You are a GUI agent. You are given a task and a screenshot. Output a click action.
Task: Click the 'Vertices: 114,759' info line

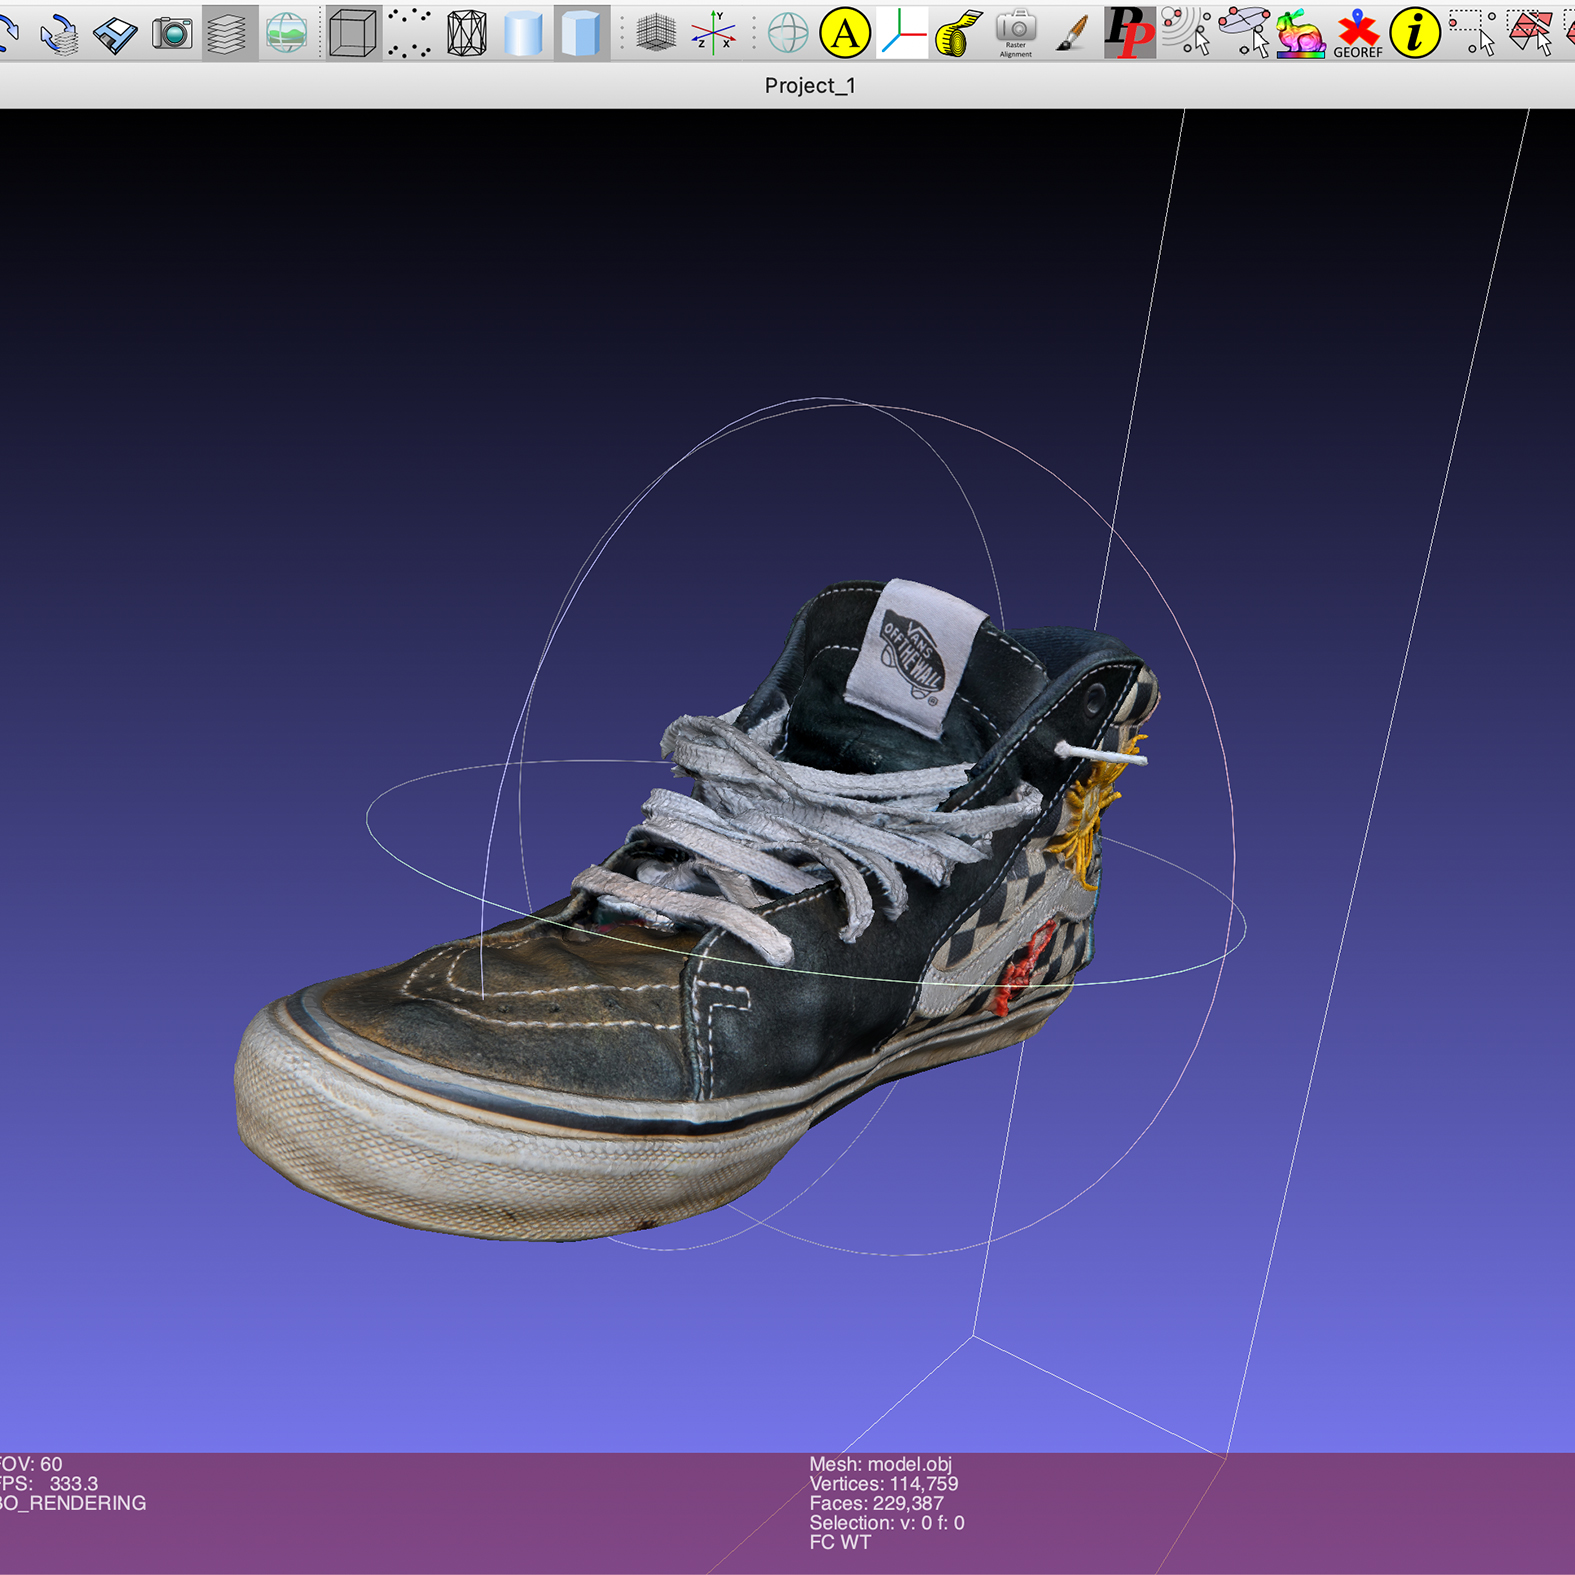tap(884, 1484)
